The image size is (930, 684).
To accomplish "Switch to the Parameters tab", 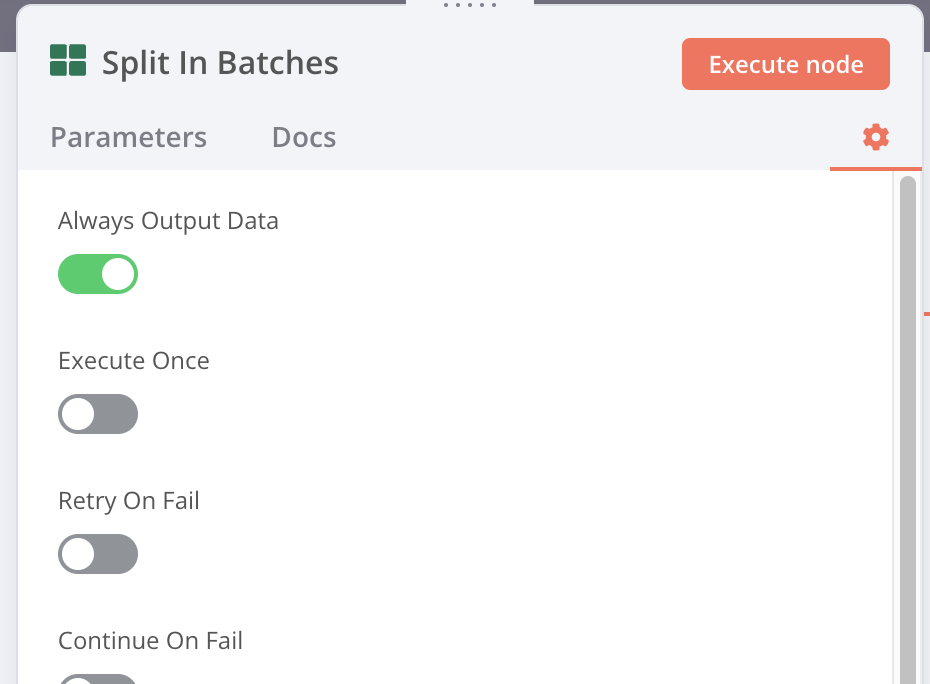I will click(x=128, y=137).
